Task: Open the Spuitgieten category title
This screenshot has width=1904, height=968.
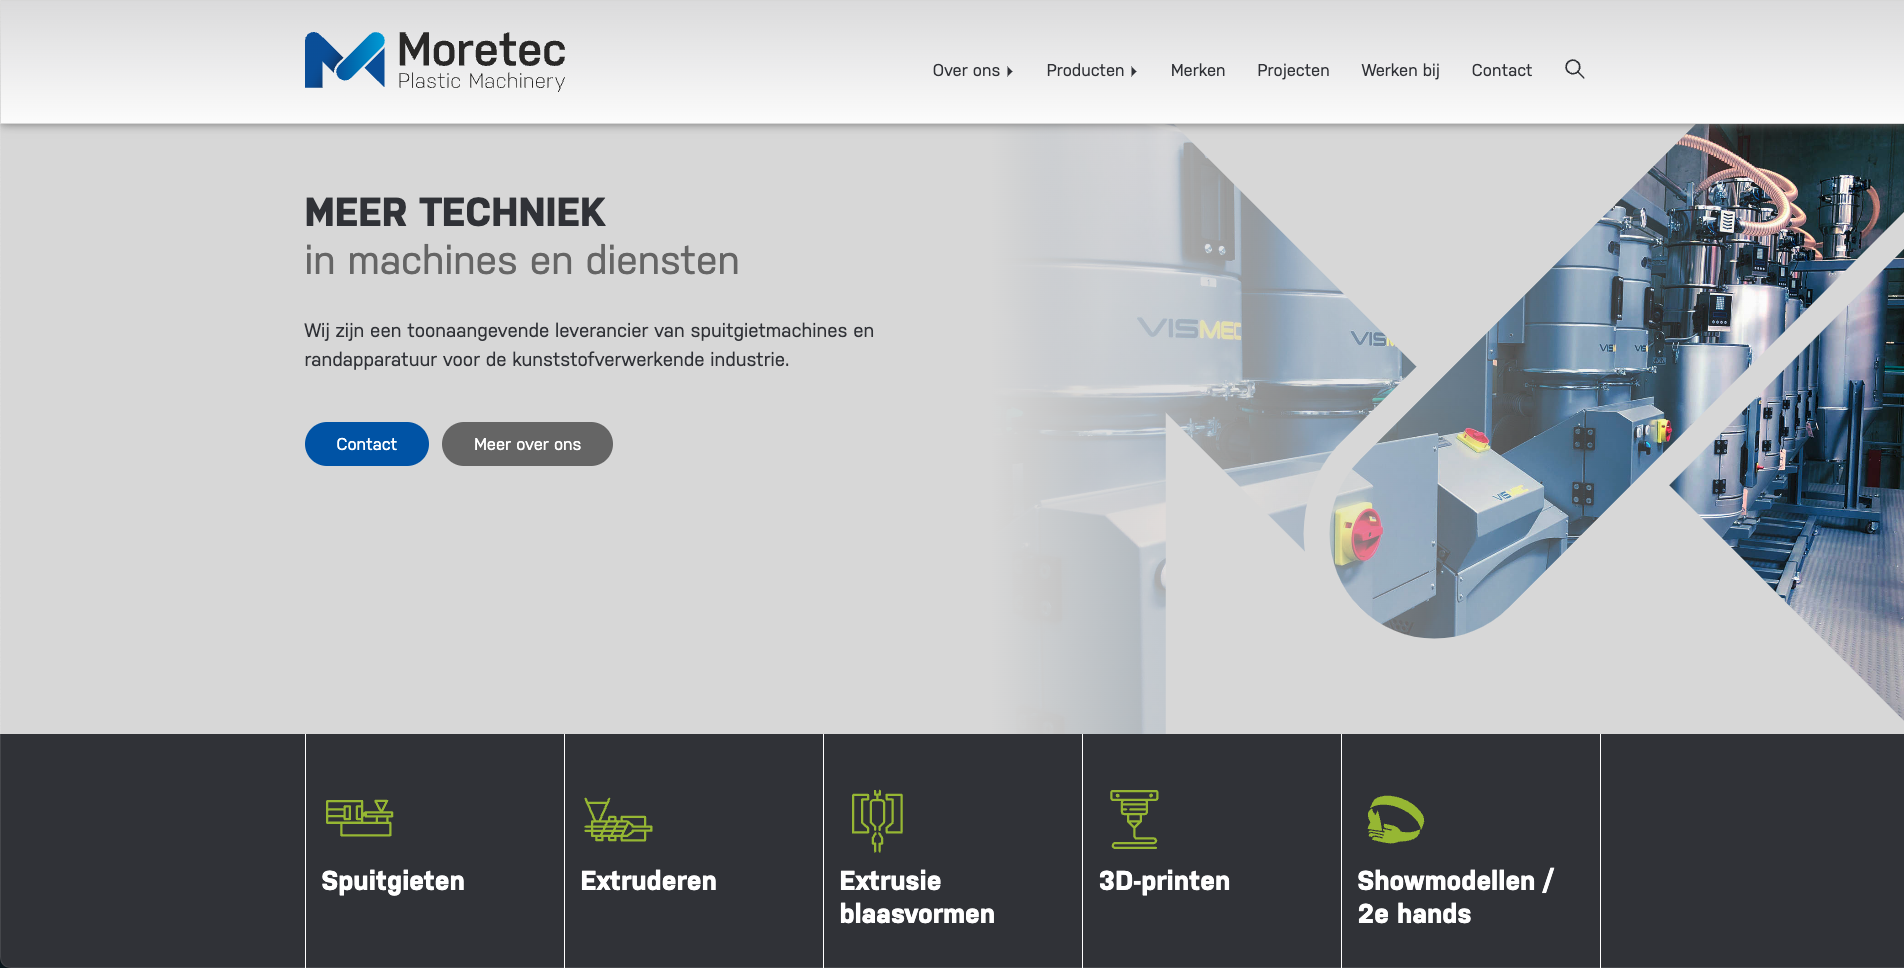Action: click(392, 881)
